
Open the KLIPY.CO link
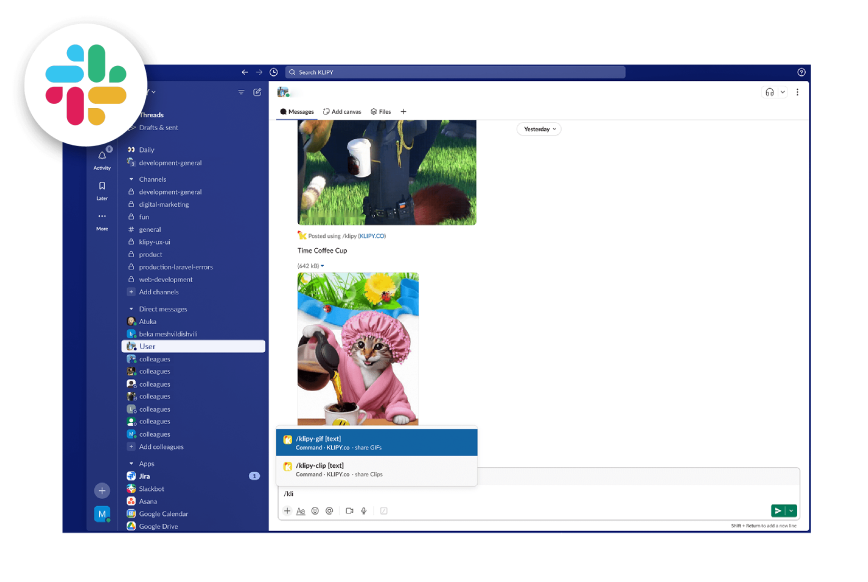click(370, 235)
